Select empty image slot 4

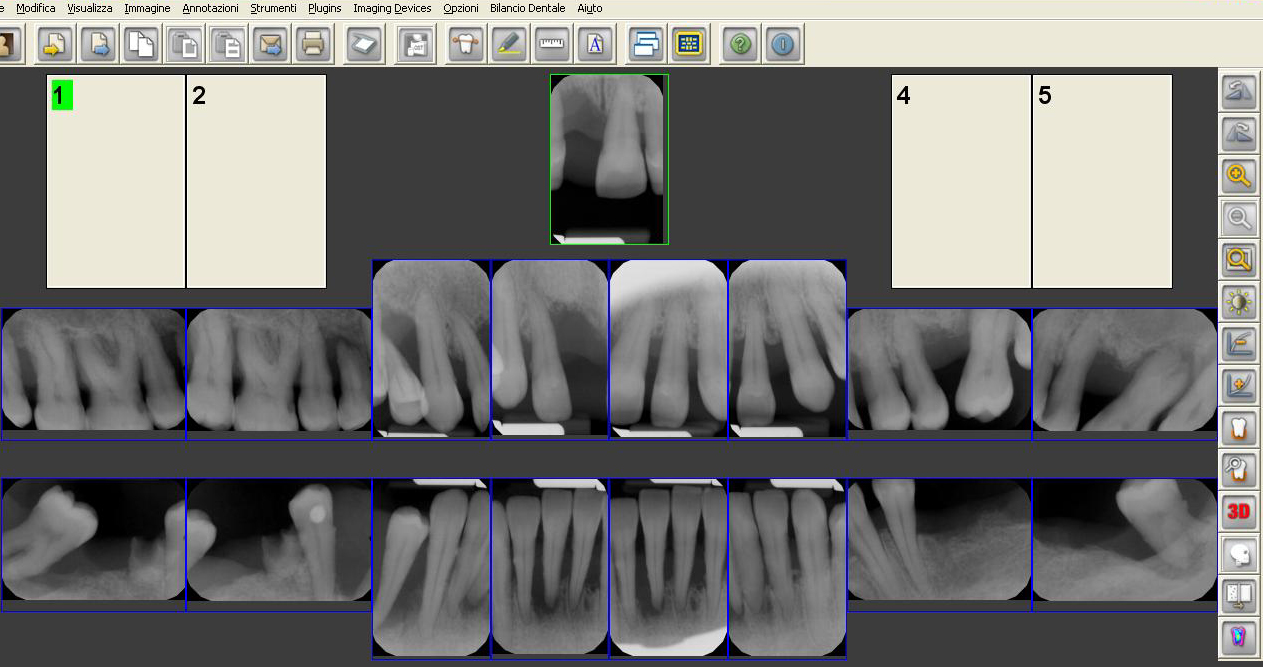961,181
